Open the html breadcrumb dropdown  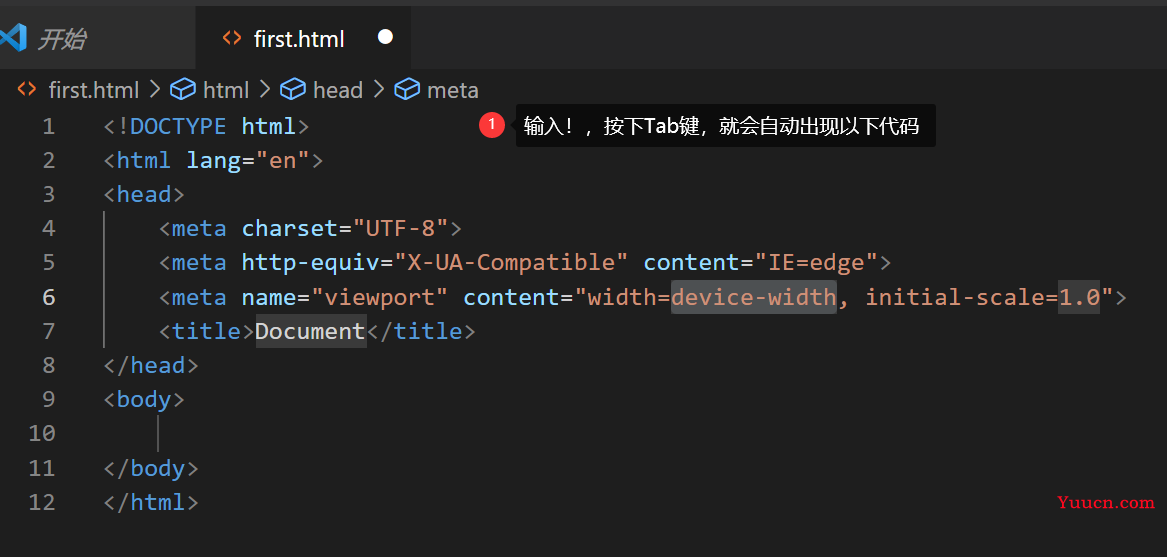coord(226,91)
